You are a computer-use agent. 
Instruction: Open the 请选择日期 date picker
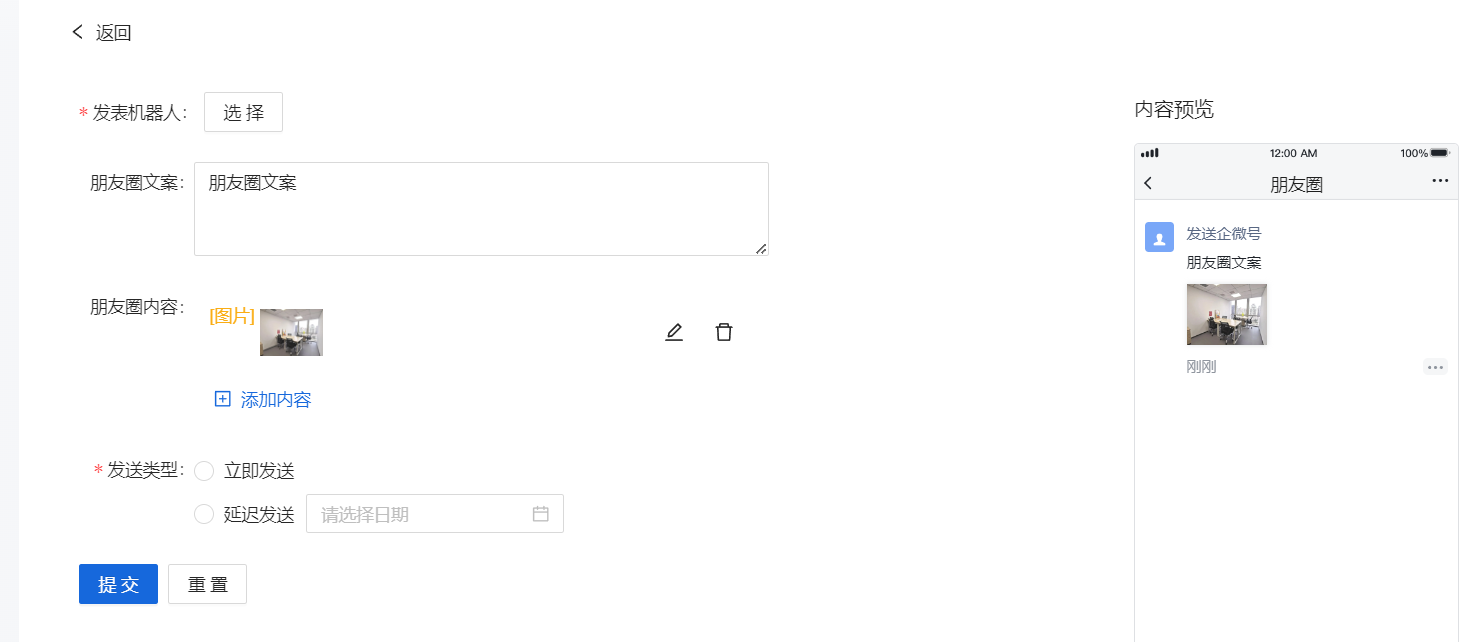420,514
